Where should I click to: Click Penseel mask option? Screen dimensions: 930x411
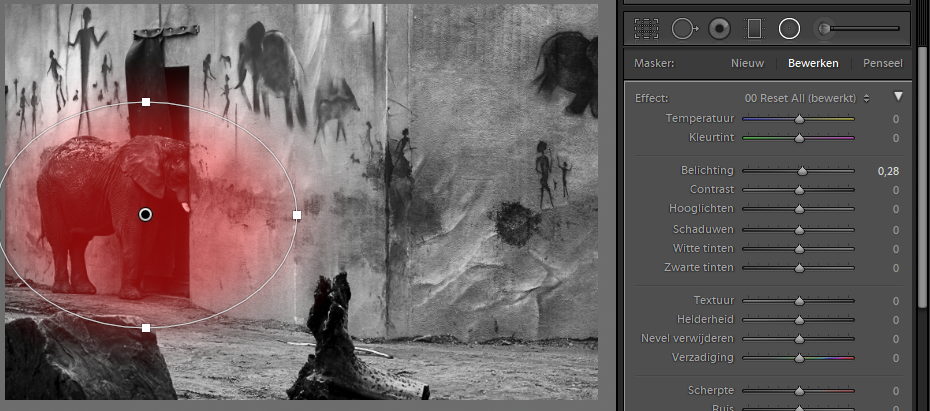882,63
